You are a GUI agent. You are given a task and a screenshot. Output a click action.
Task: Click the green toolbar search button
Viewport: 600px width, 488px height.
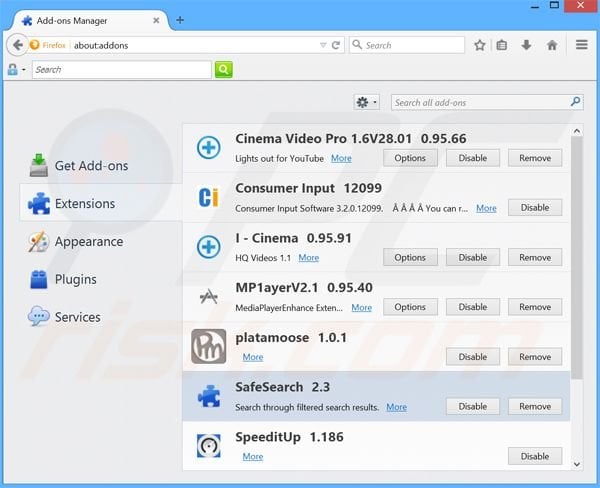coord(224,70)
